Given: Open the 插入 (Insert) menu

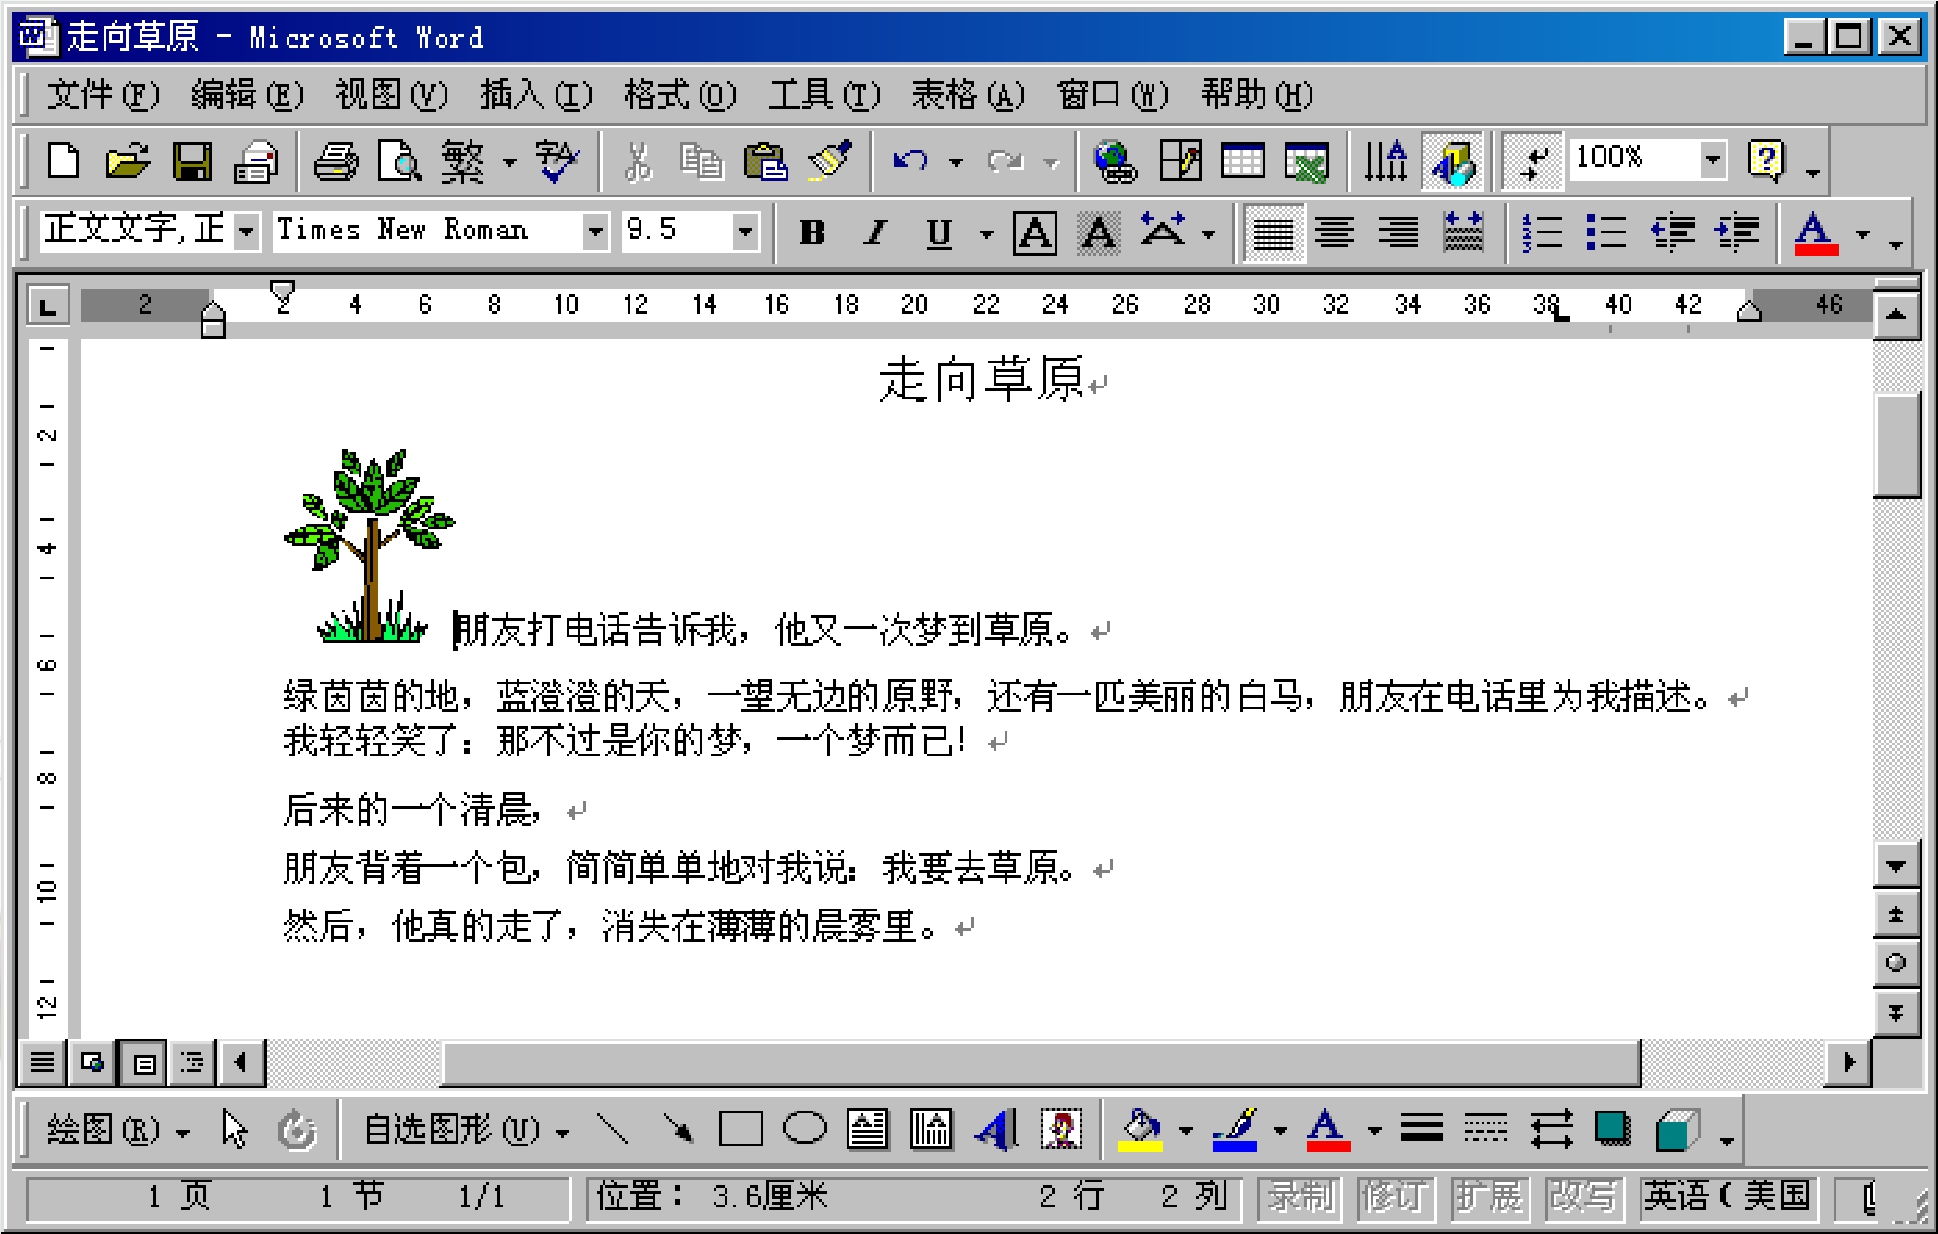Looking at the screenshot, I should (535, 95).
